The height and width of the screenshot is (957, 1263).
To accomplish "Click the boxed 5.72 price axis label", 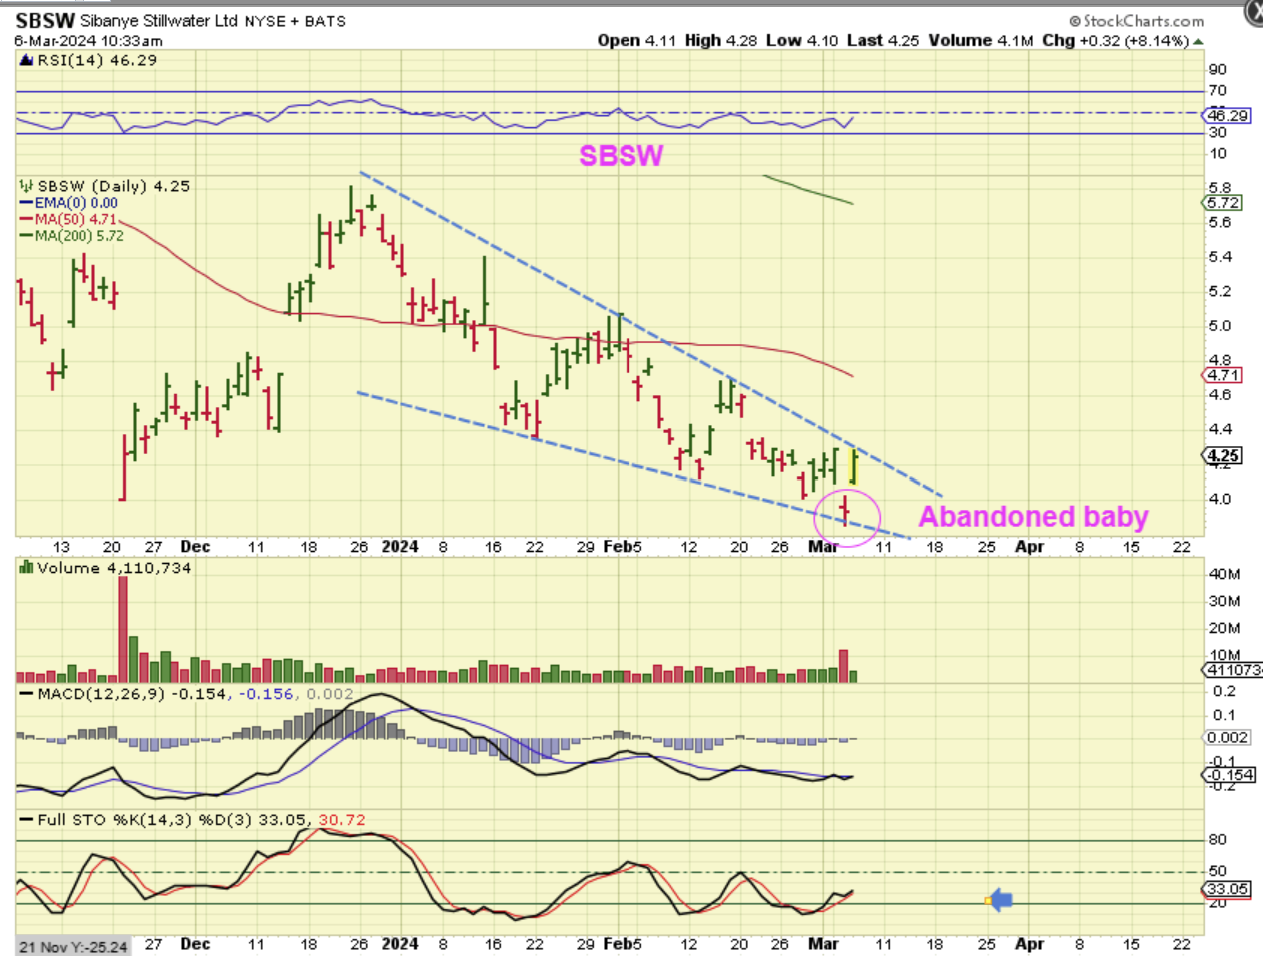I will [1223, 202].
